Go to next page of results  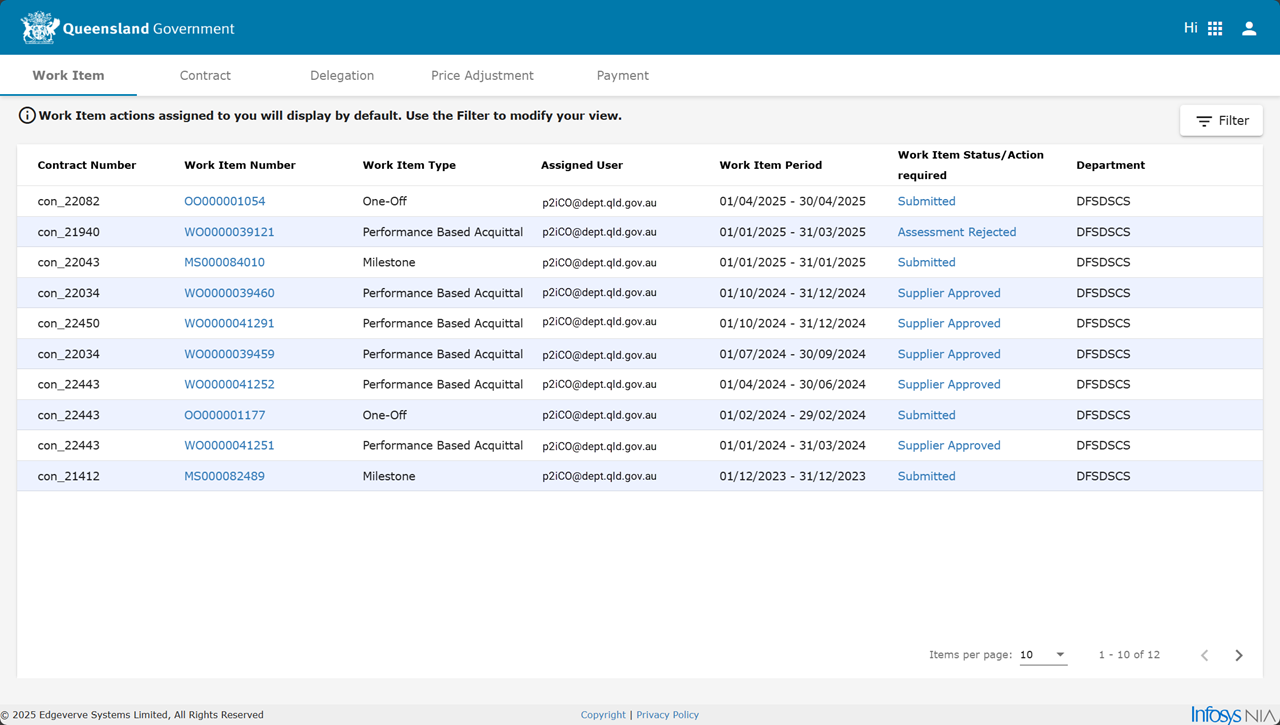[x=1239, y=655]
